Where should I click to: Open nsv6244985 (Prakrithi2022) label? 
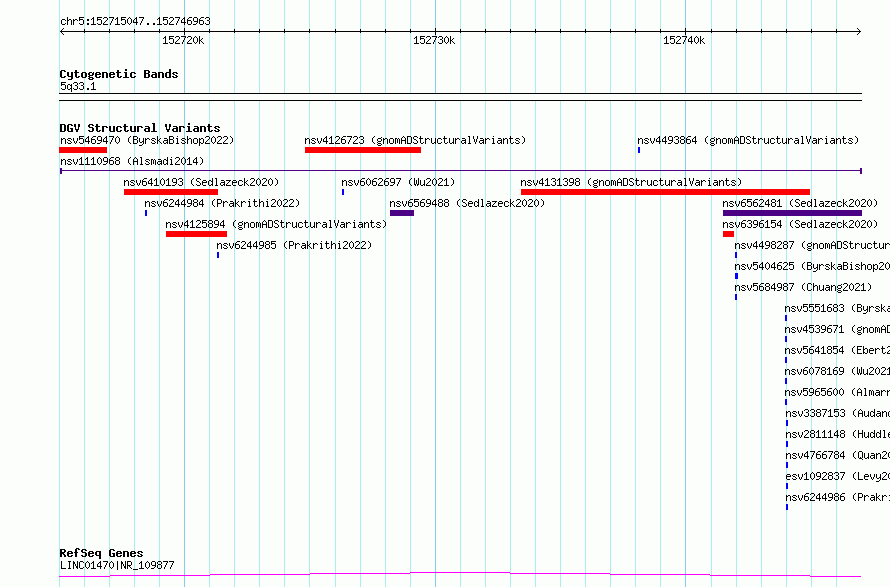click(294, 245)
